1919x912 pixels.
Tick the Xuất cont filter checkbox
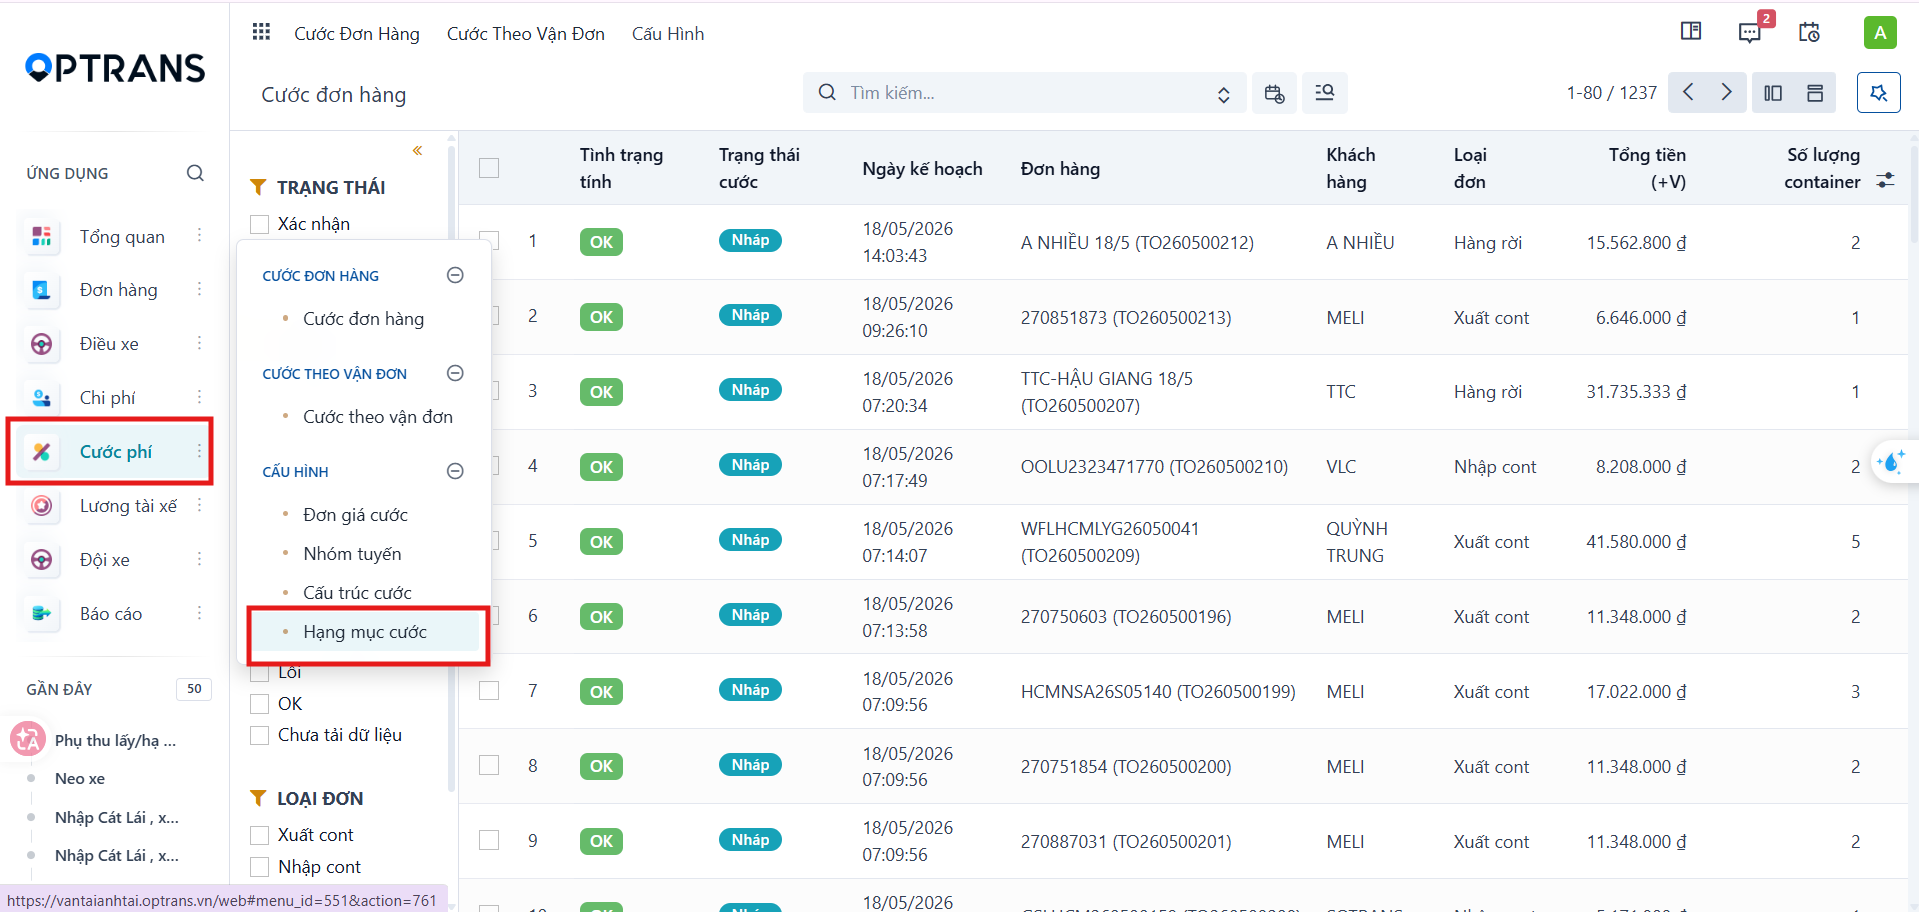[x=259, y=835]
